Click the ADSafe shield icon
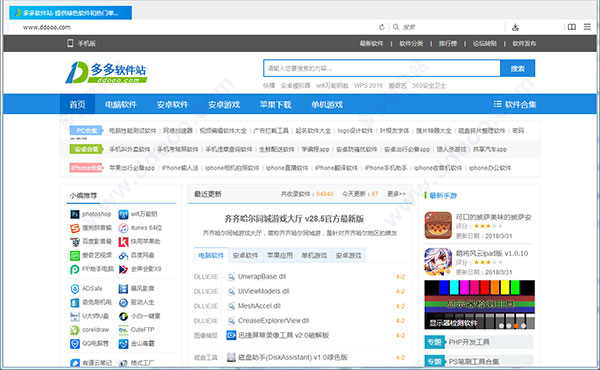 (75, 289)
